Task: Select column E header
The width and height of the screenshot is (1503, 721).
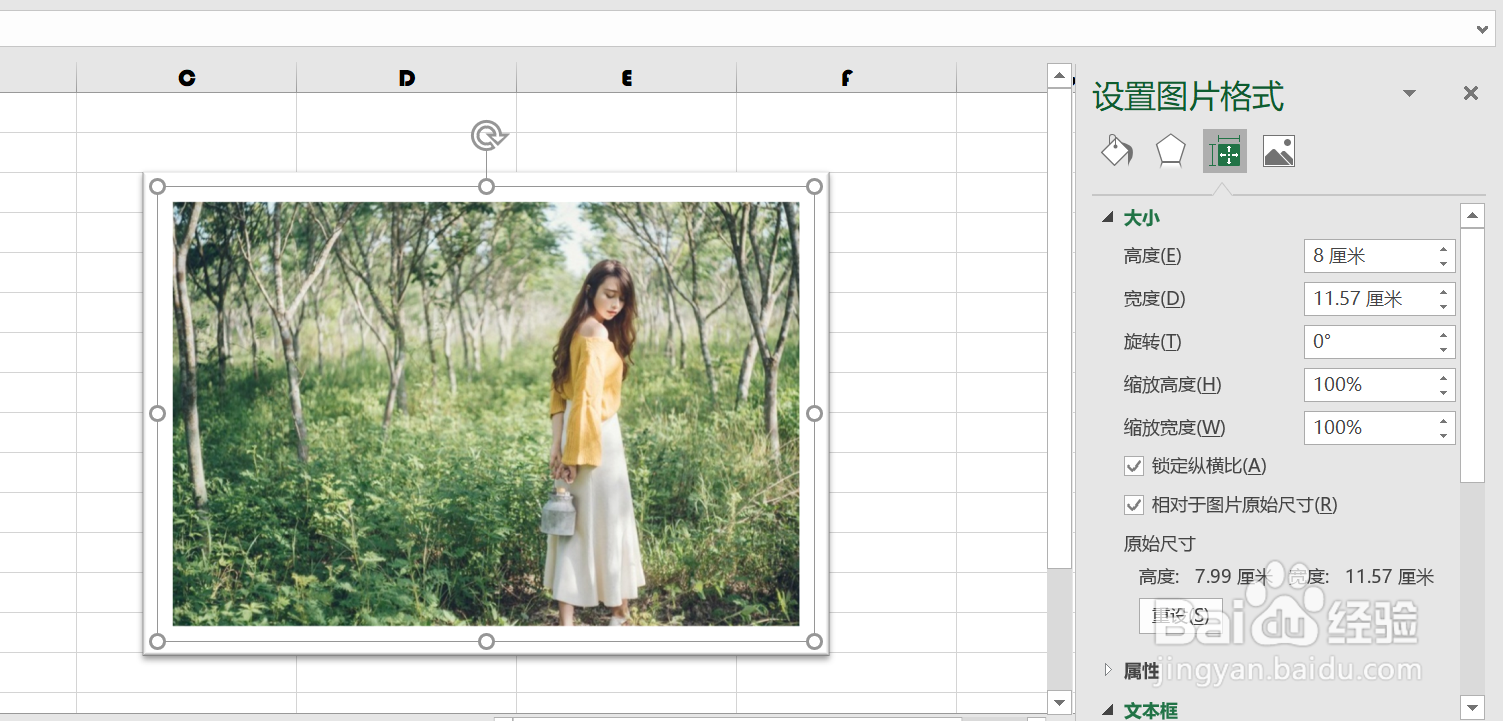Action: 627,78
